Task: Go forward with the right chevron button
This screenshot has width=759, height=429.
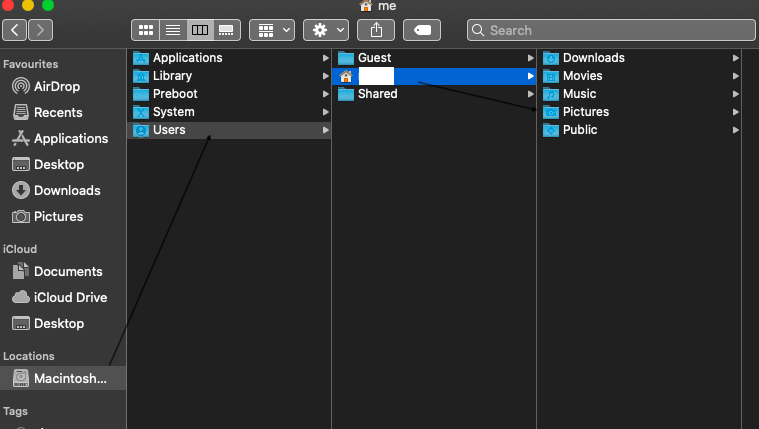Action: 41,30
